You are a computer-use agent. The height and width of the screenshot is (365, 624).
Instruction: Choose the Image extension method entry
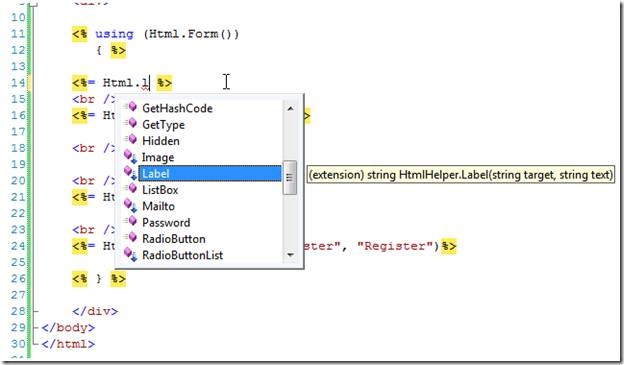click(158, 157)
